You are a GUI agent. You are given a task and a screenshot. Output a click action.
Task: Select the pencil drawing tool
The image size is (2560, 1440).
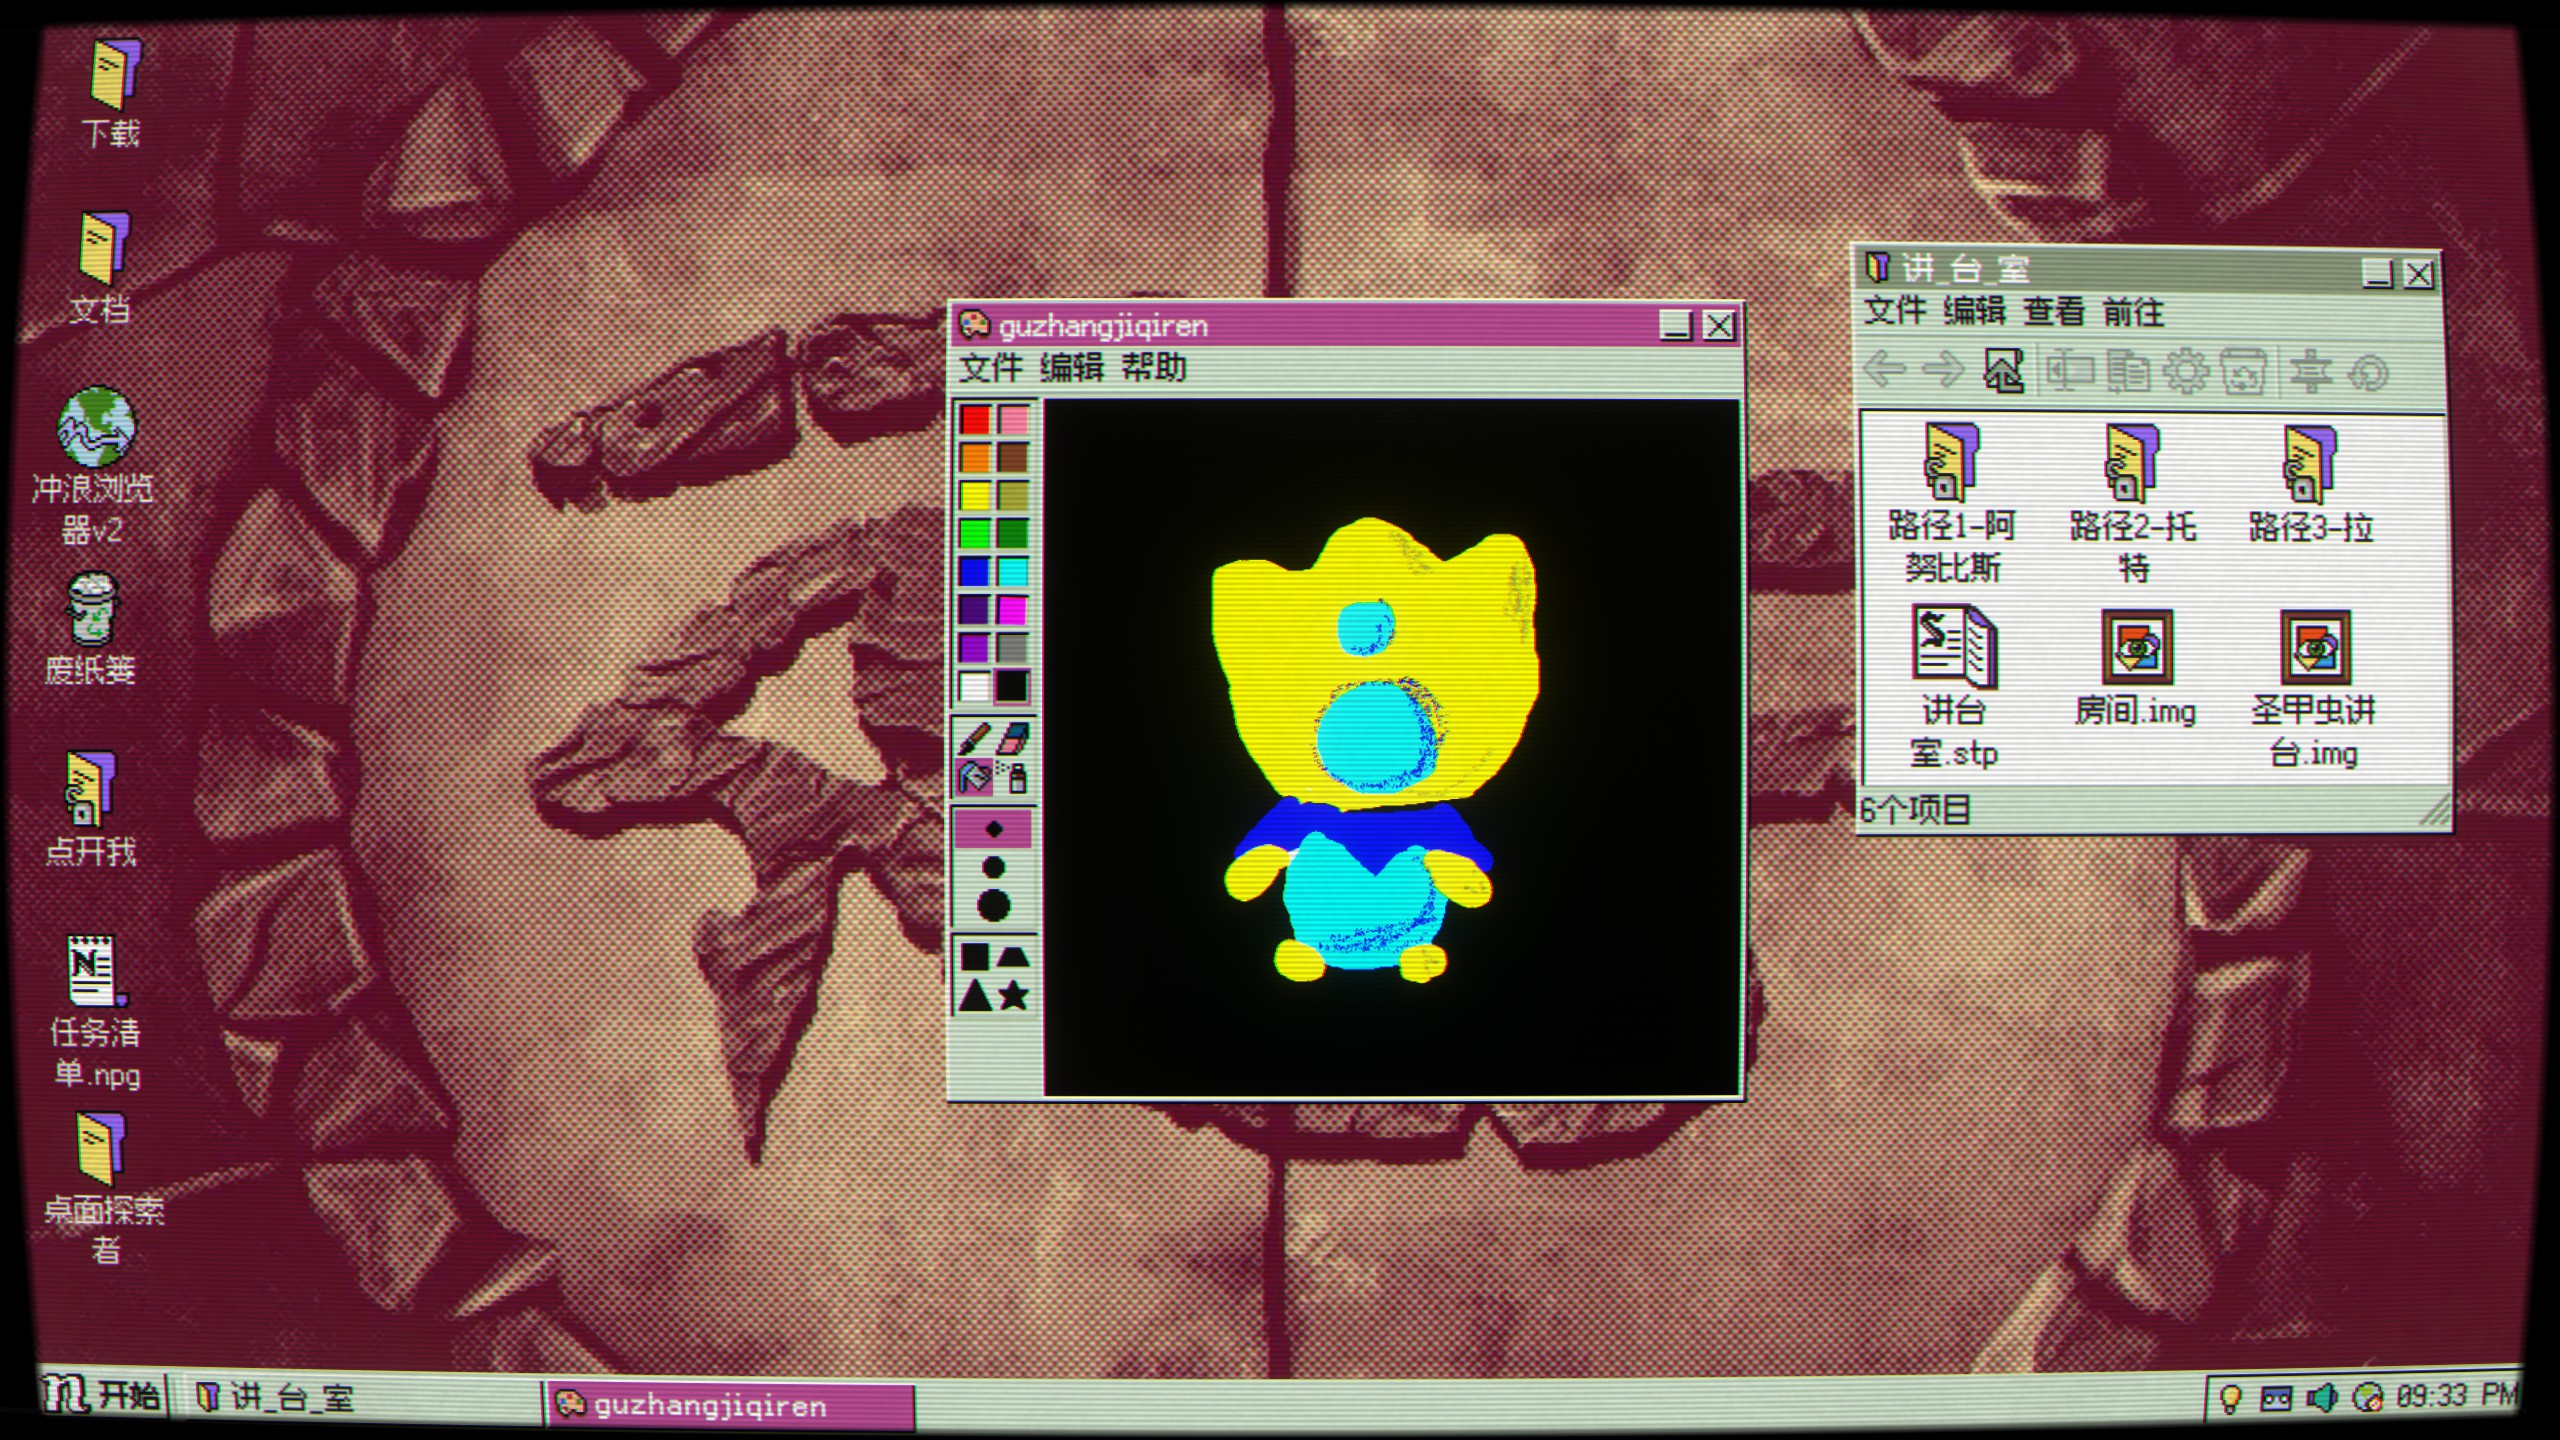[974, 739]
